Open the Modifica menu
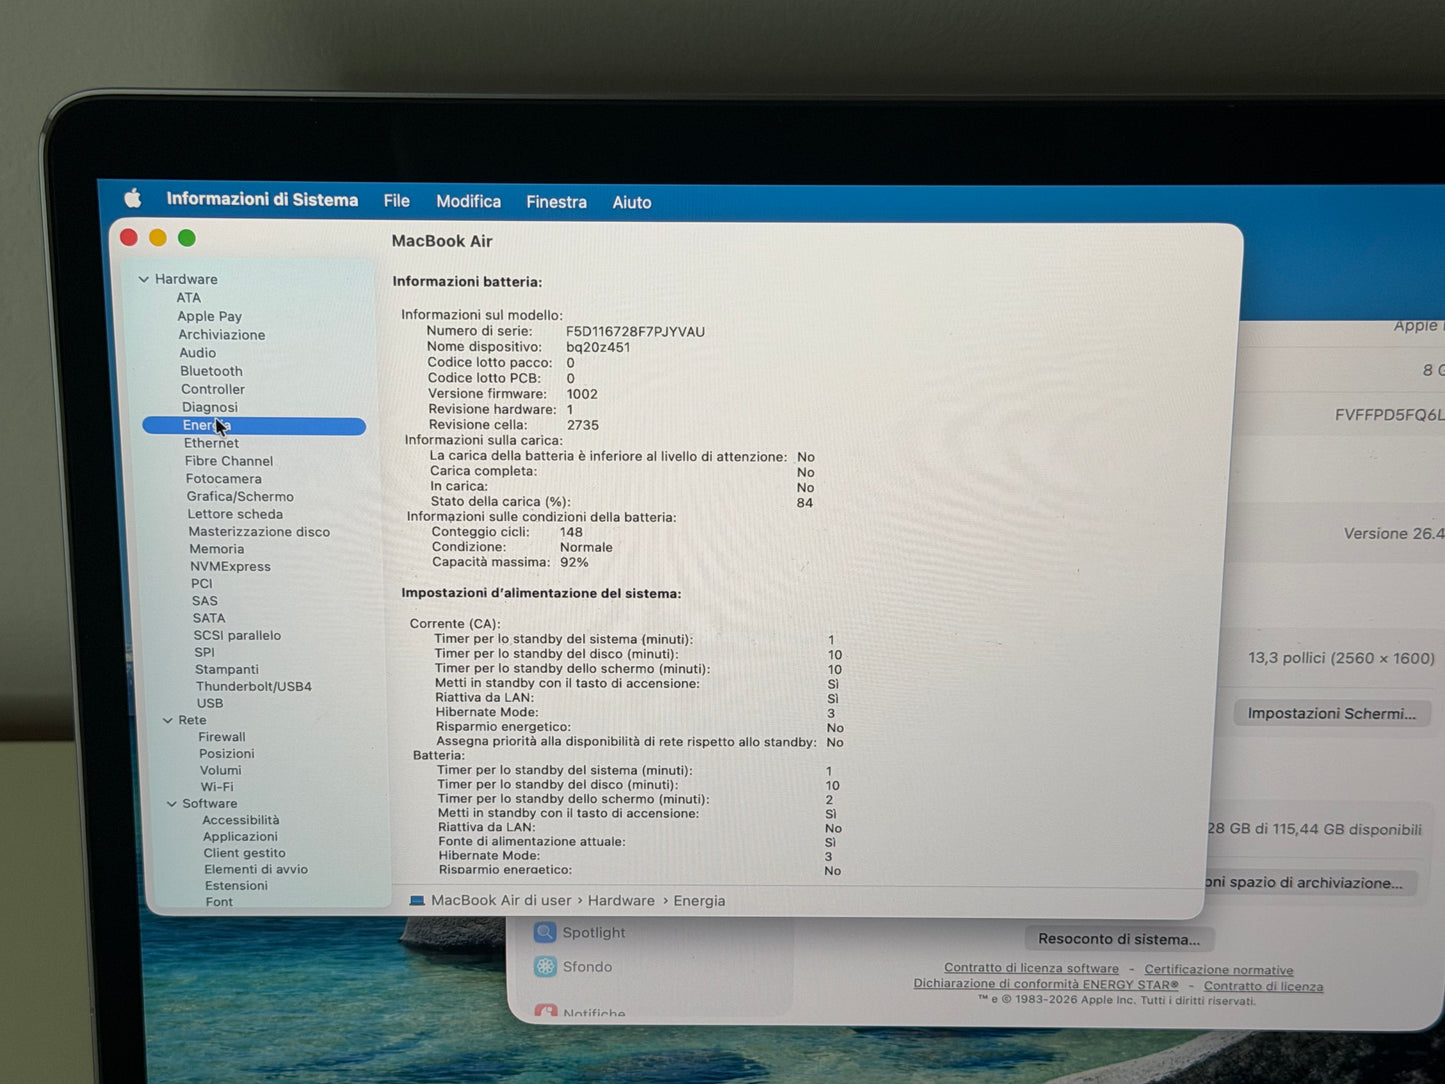 [468, 202]
